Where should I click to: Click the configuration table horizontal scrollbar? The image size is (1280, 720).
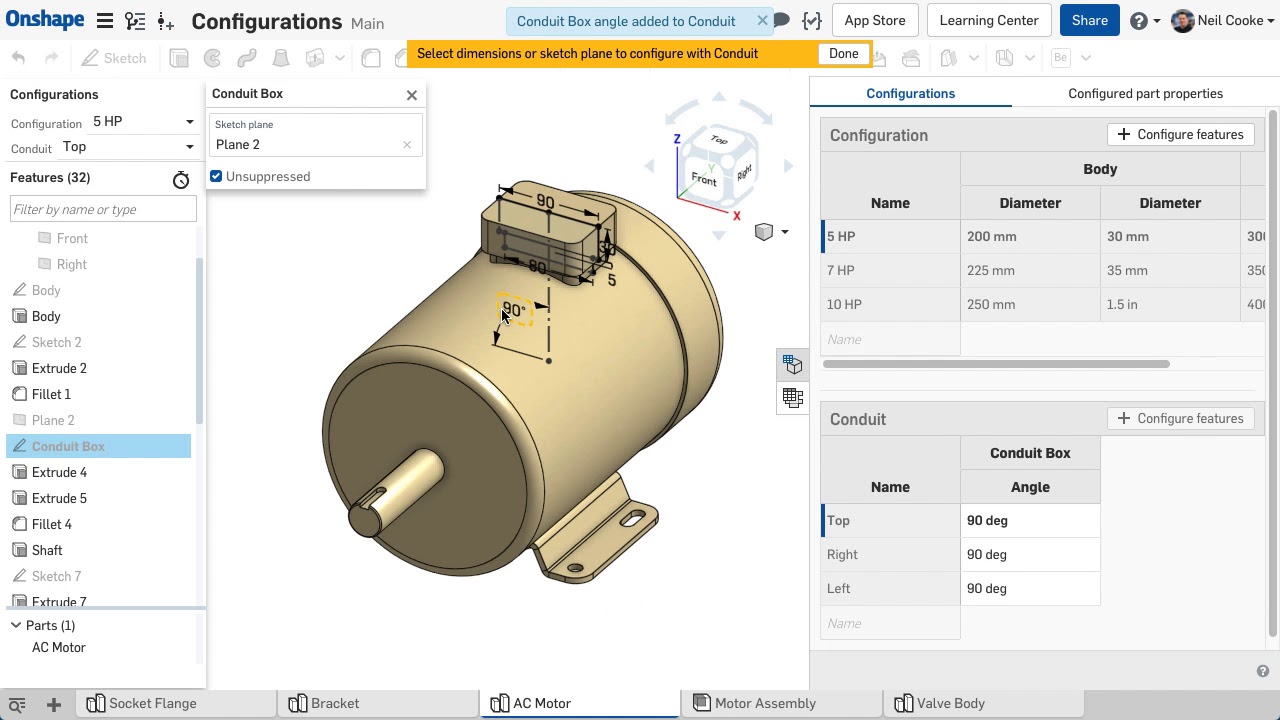coord(996,364)
